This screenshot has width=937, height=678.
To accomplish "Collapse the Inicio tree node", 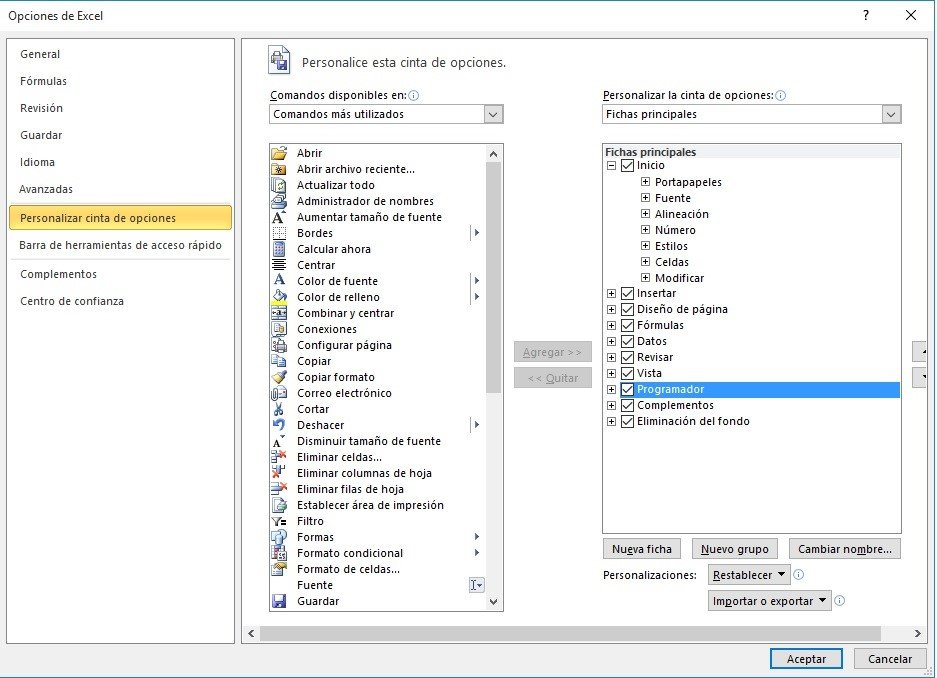I will (611, 165).
